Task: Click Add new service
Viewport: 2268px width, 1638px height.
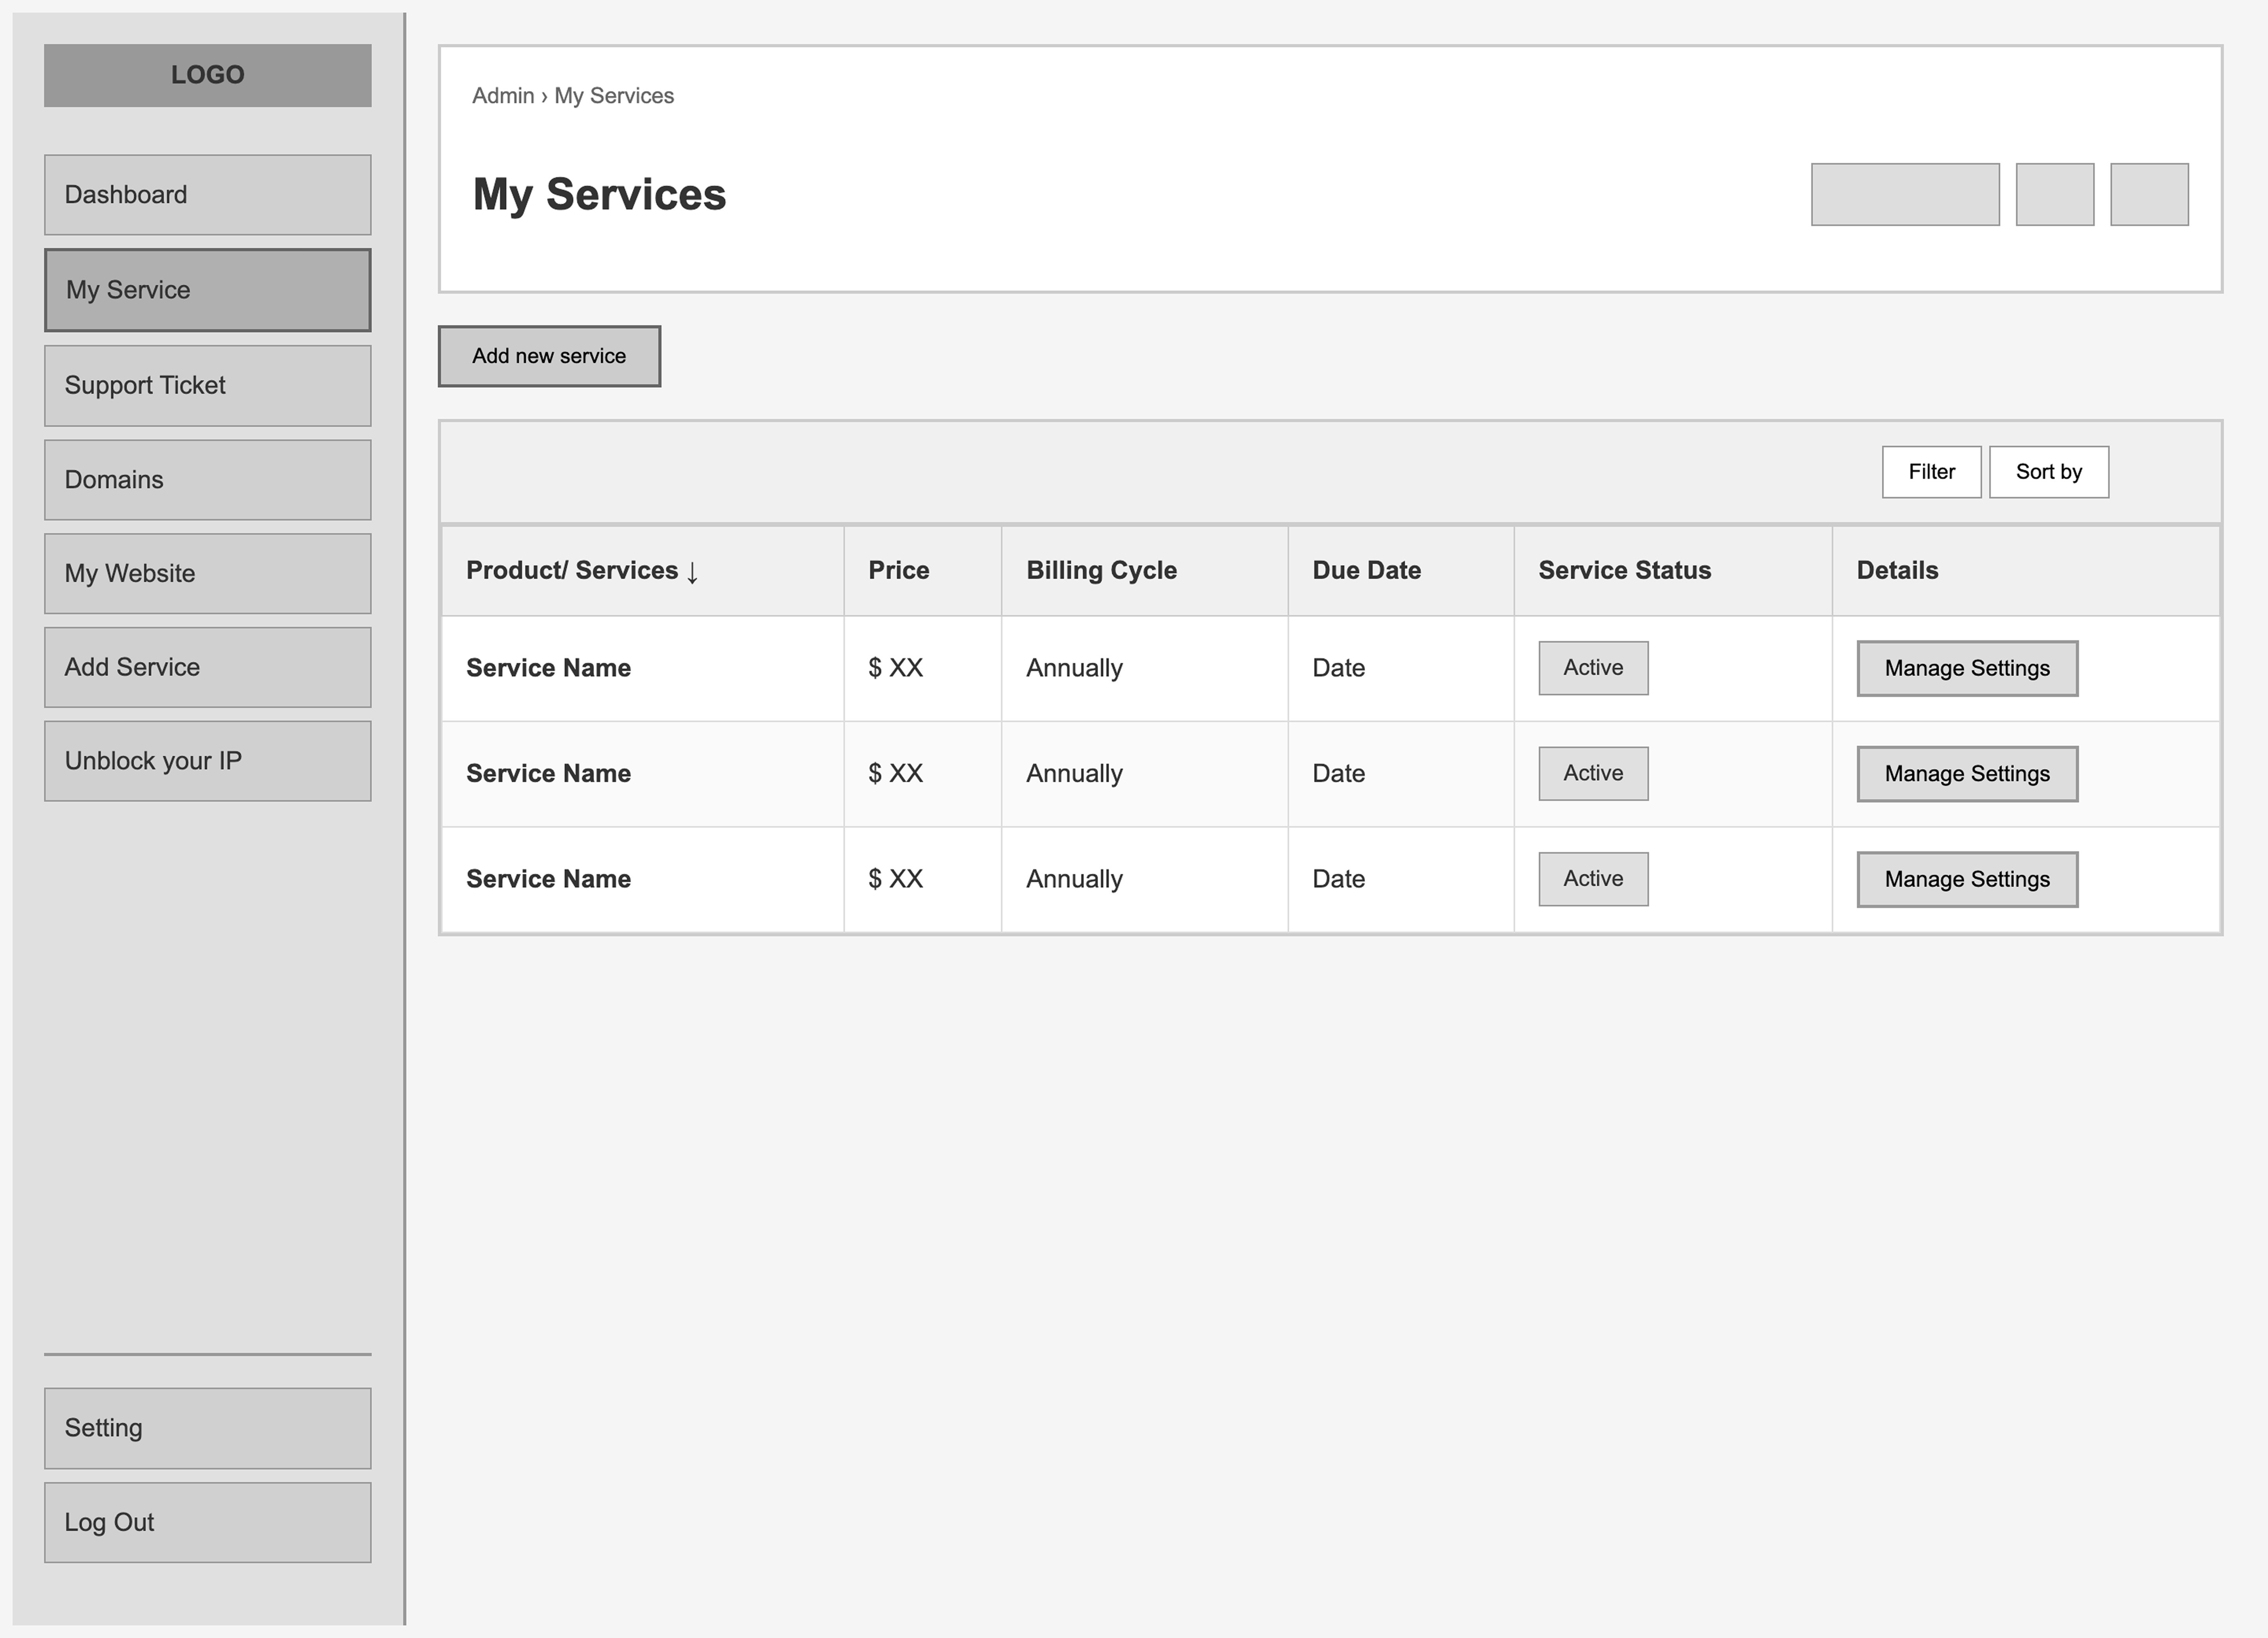Action: 548,355
